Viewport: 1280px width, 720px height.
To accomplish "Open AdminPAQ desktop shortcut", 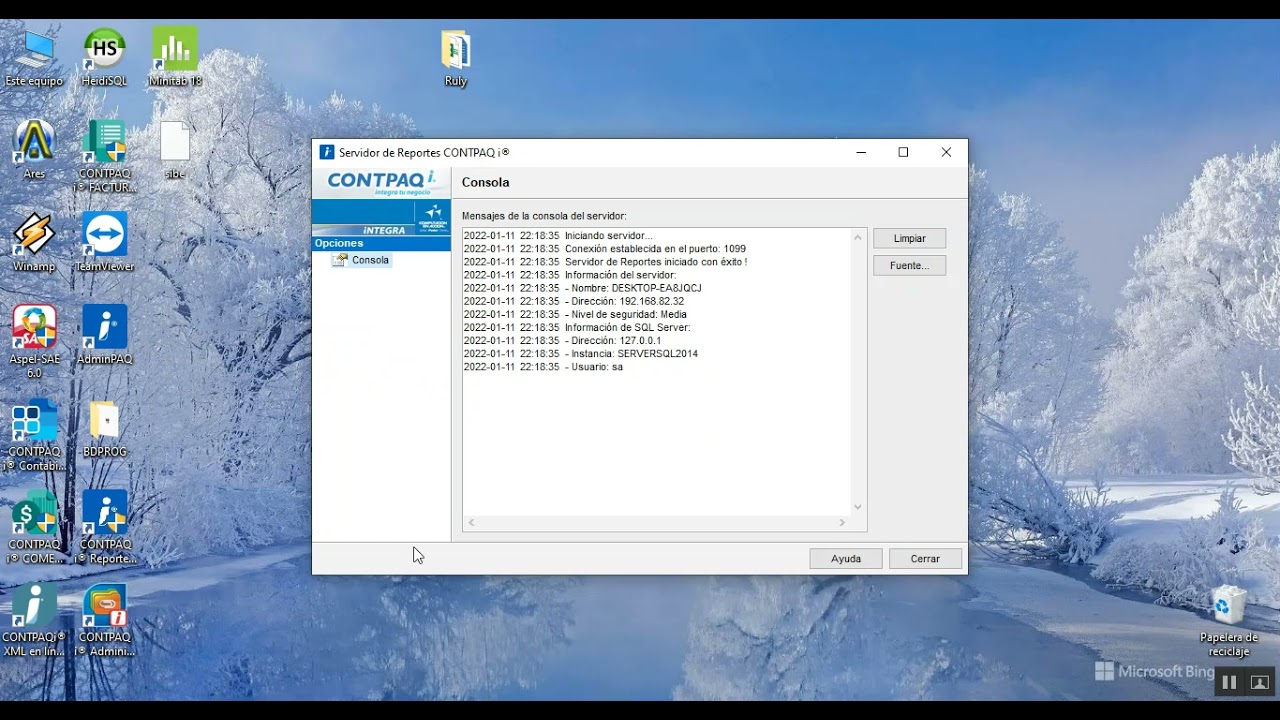I will [x=105, y=335].
